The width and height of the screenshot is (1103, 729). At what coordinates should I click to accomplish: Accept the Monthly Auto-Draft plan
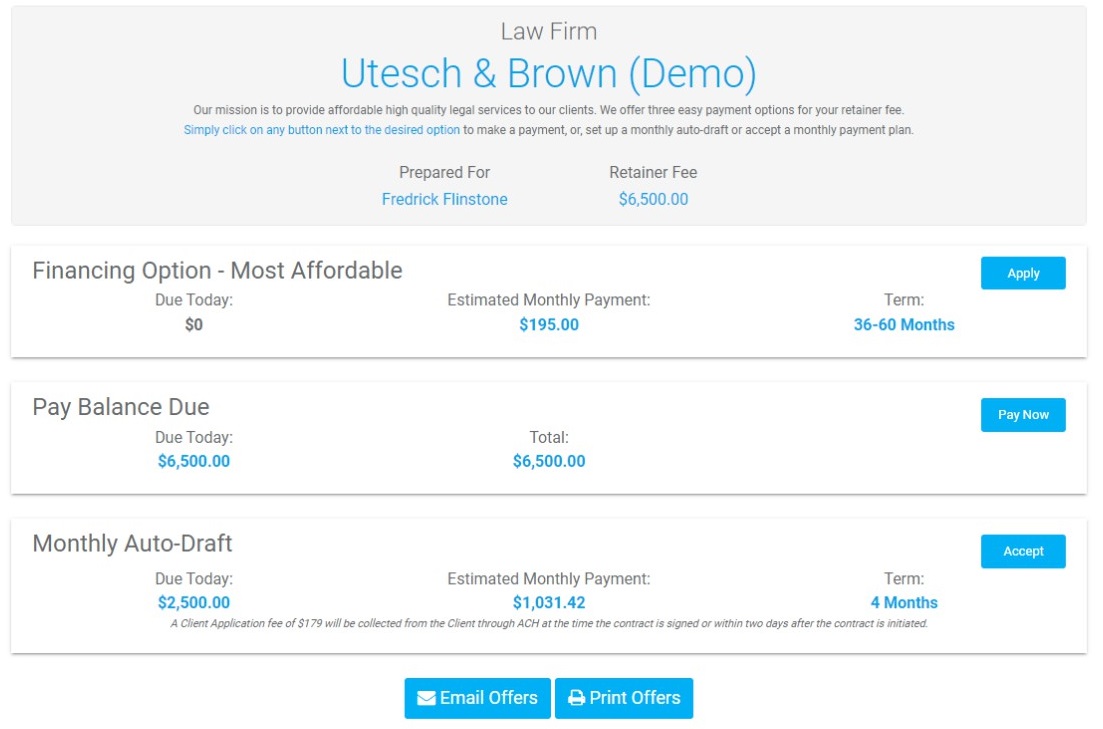(1023, 551)
